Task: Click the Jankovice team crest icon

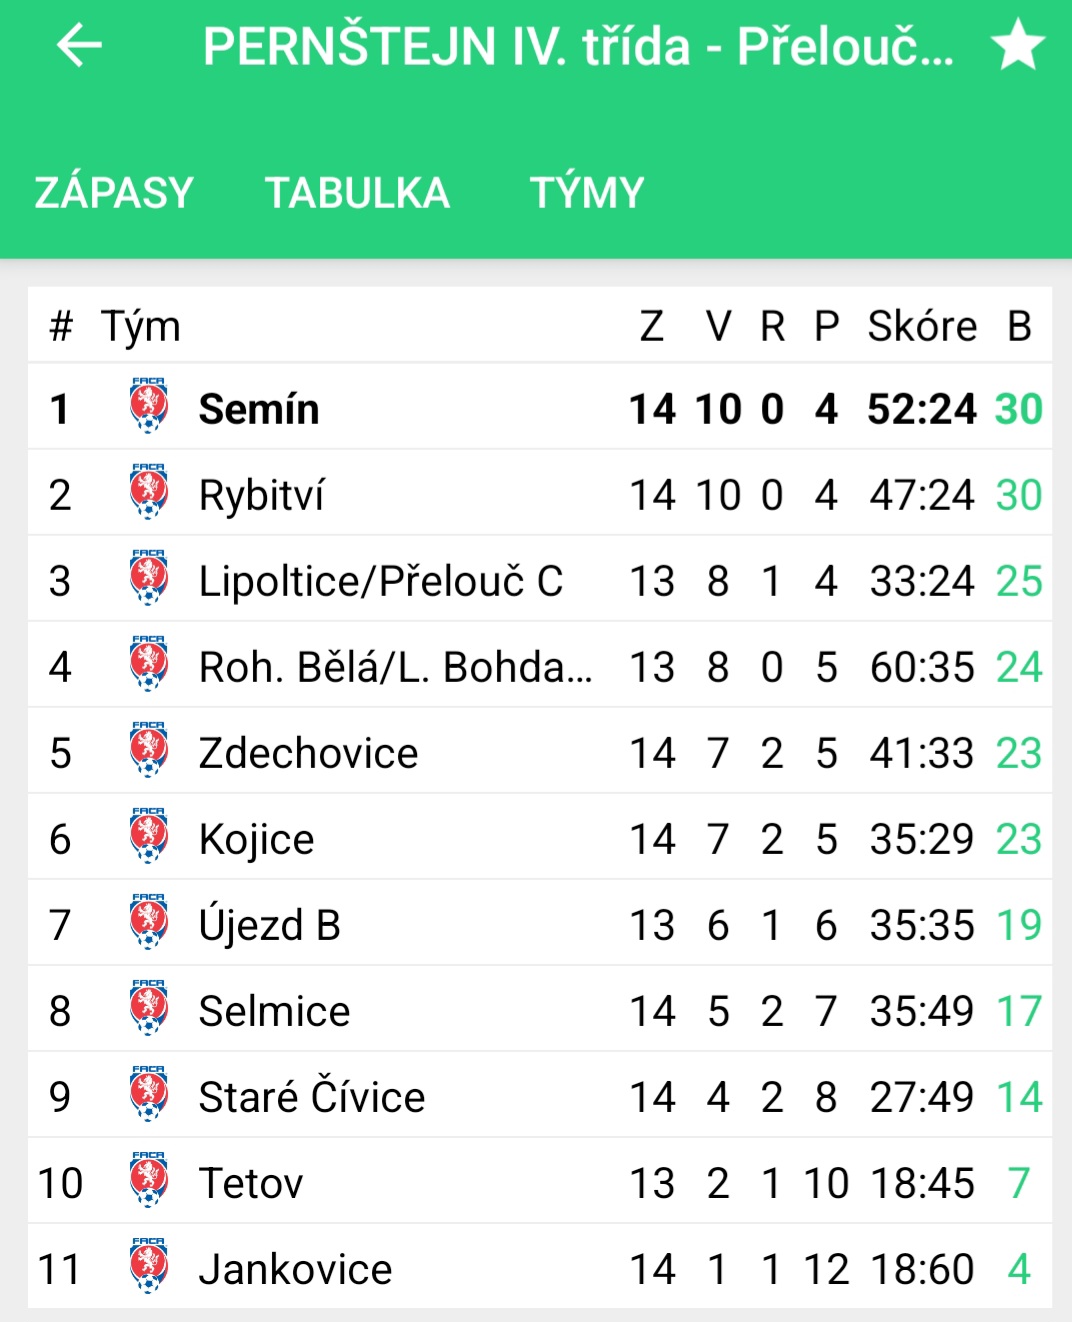Action: (x=148, y=1265)
